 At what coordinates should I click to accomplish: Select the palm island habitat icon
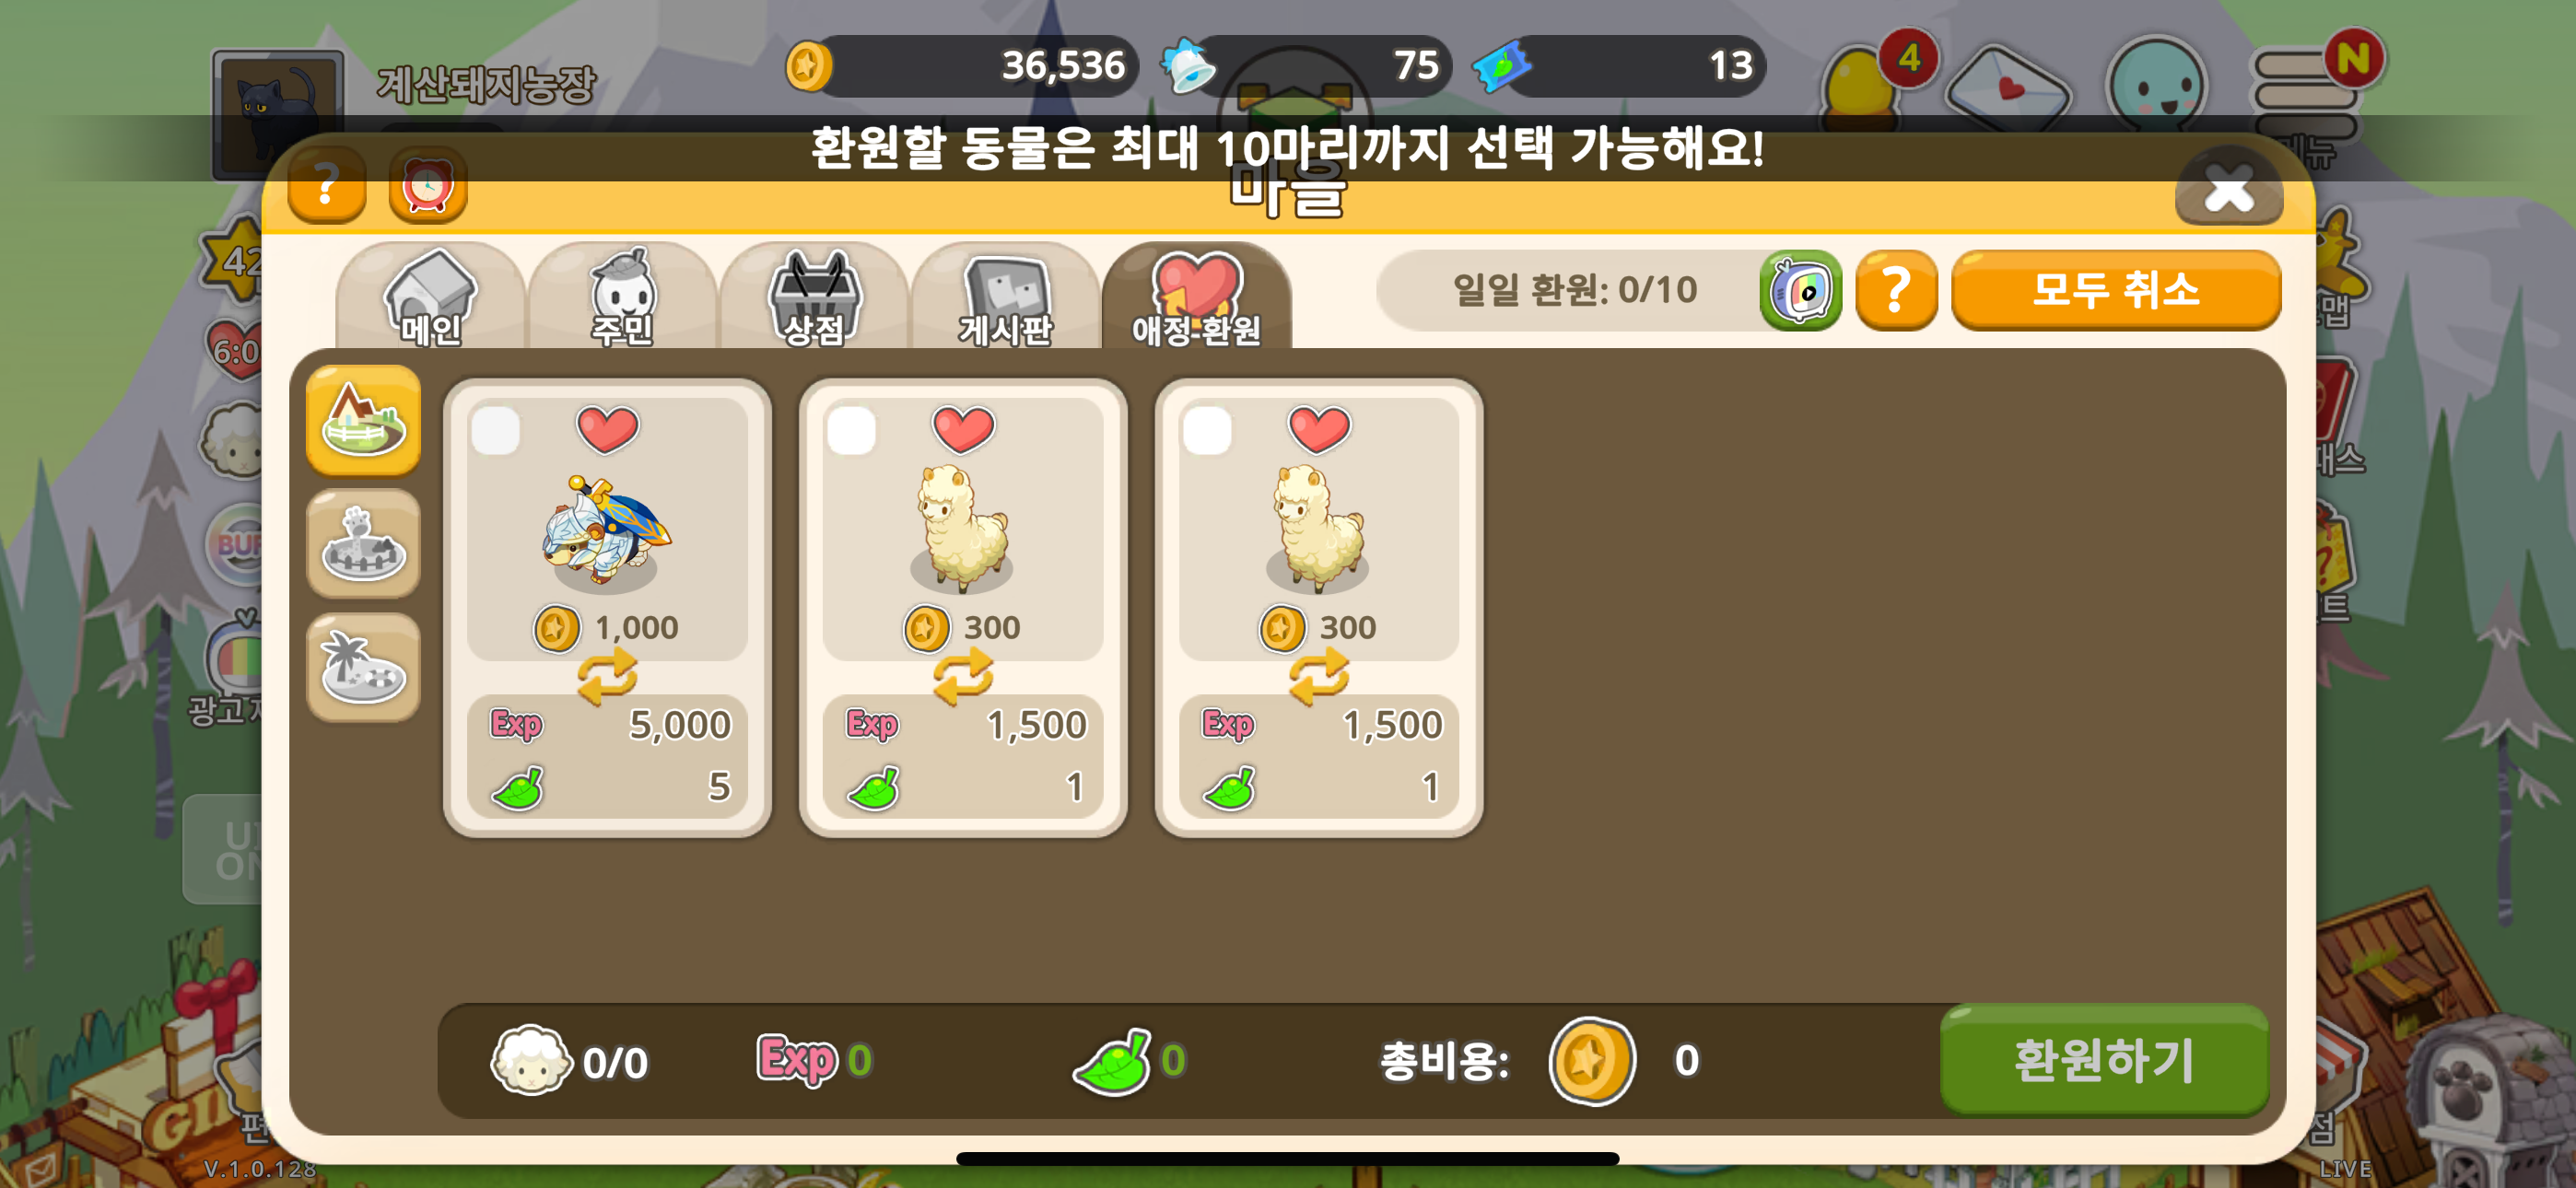[x=363, y=667]
